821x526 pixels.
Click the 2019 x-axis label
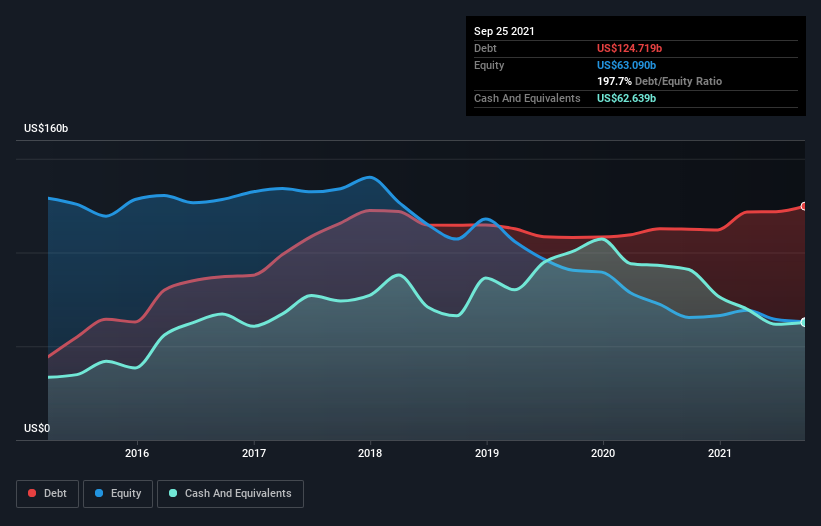click(x=487, y=453)
